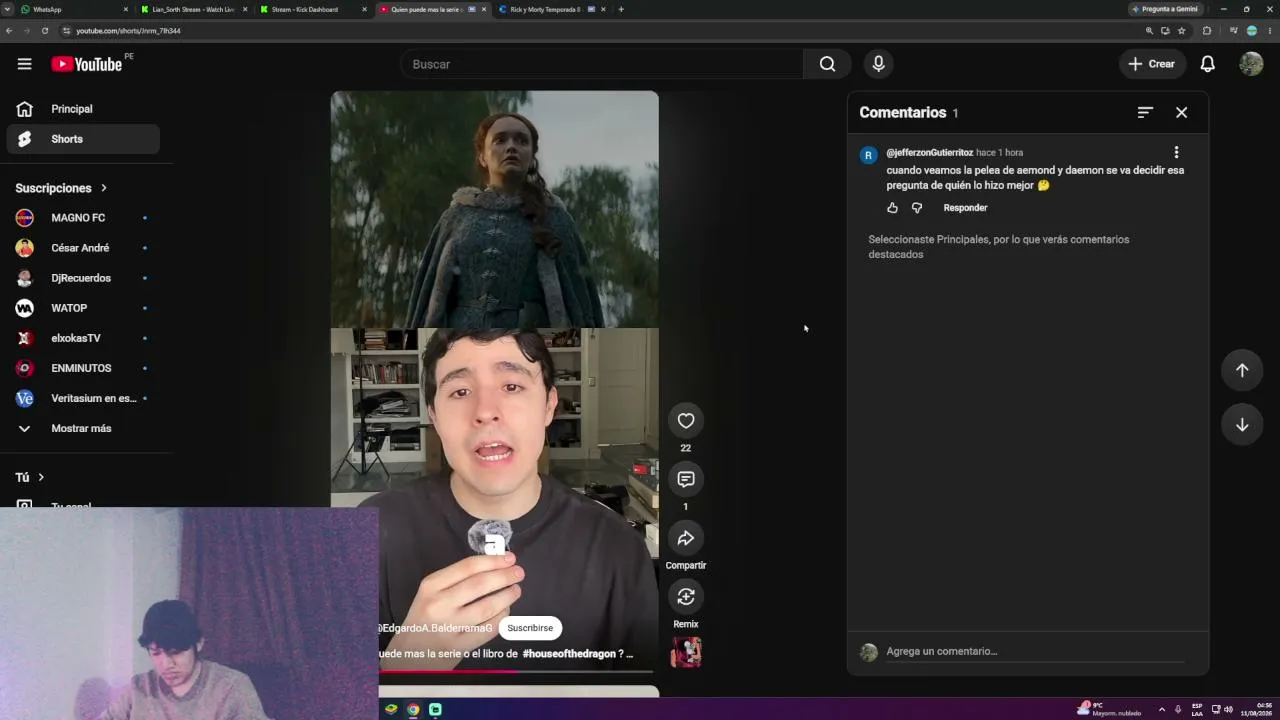Open the taskbar volume control

[1228, 709]
